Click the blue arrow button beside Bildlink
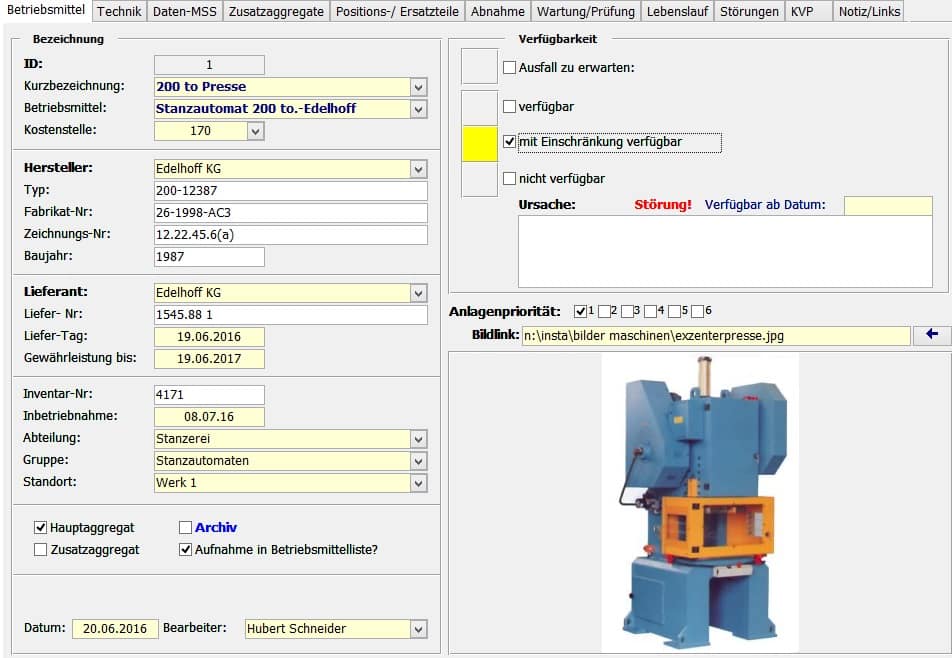Viewport: 952px width, 658px height. (x=932, y=335)
